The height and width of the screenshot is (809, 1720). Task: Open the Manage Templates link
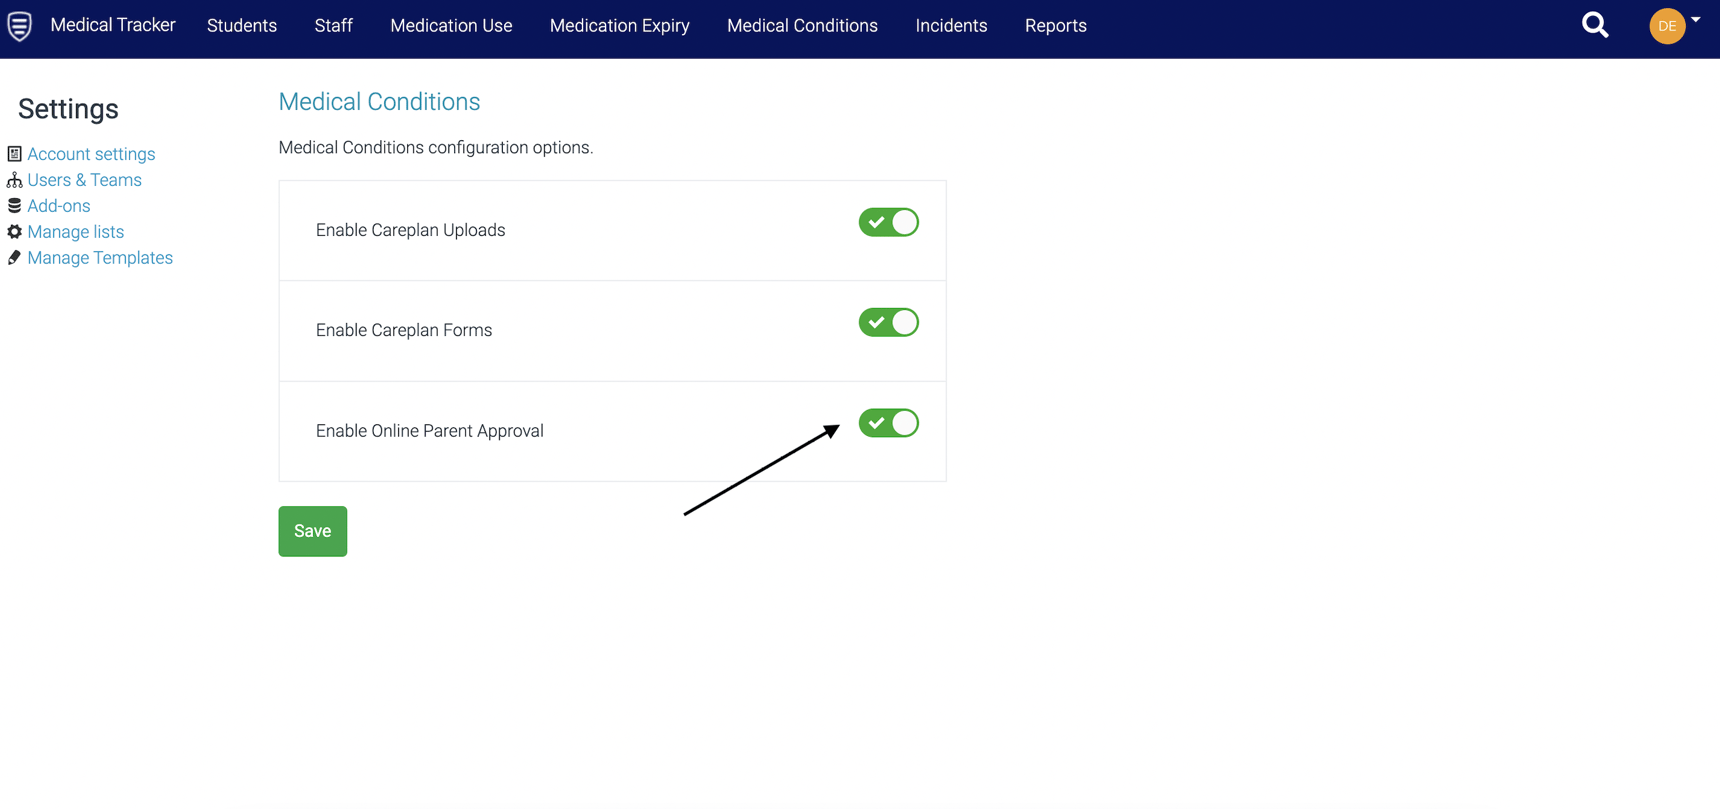pos(100,258)
